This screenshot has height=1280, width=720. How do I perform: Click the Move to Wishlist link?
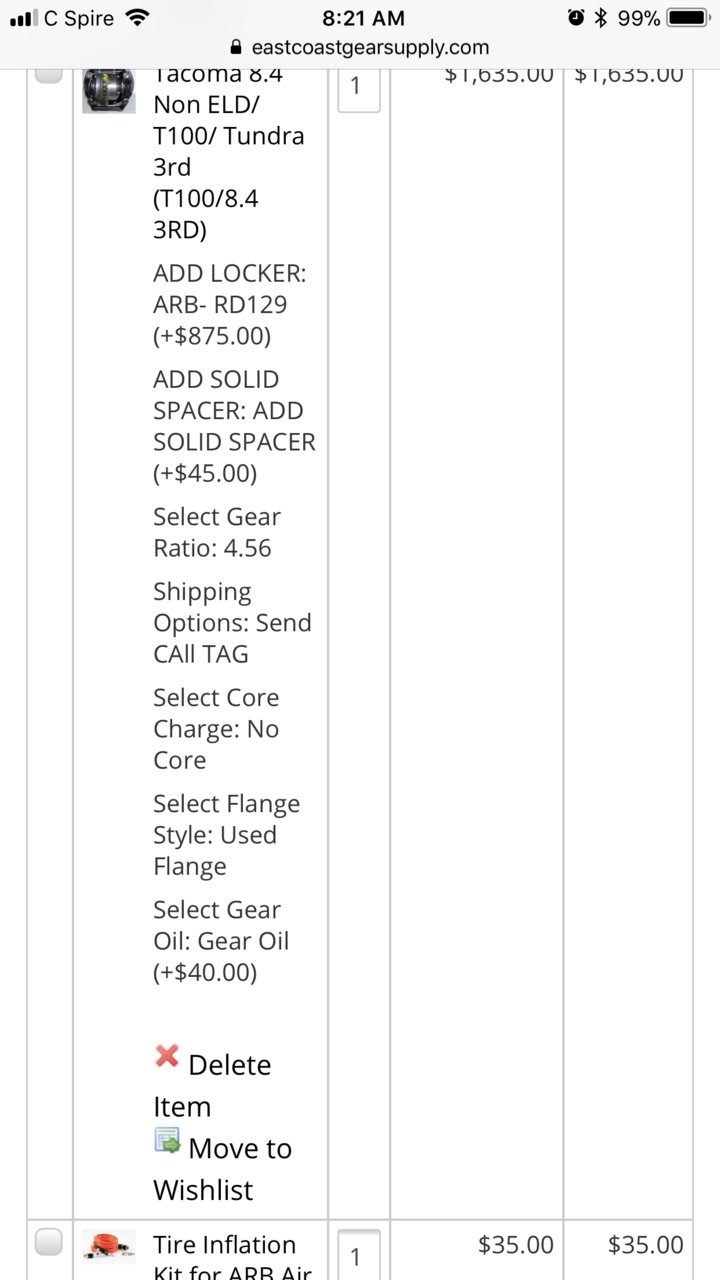[222, 1169]
